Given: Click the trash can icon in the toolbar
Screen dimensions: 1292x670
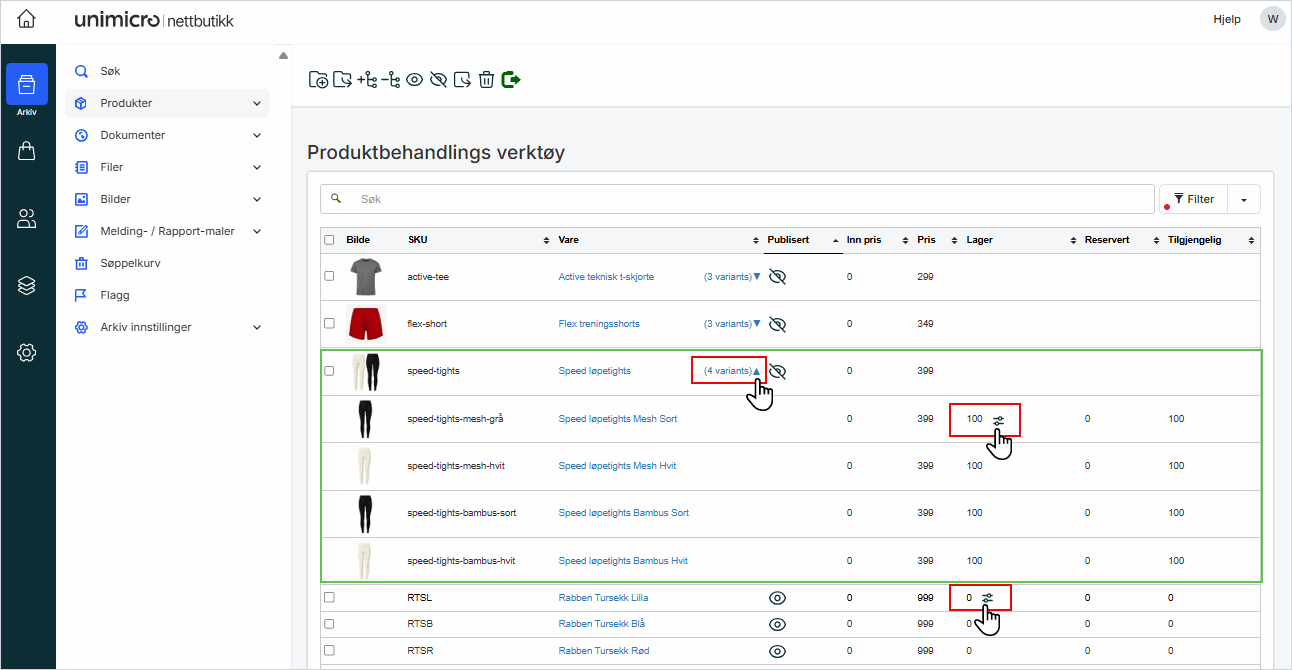Looking at the screenshot, I should pyautogui.click(x=486, y=80).
